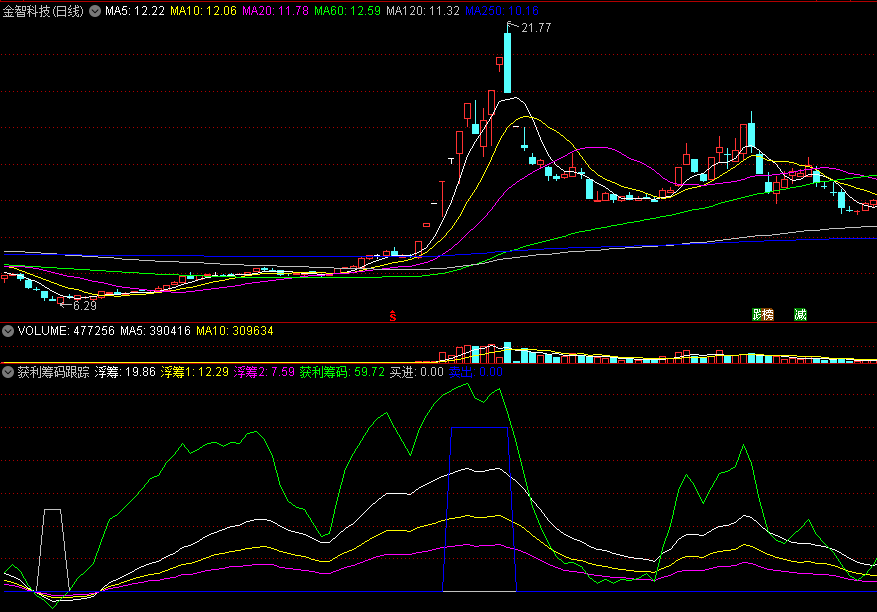Click the green 跌榜 tag
The height and width of the screenshot is (612, 877).
[x=763, y=314]
